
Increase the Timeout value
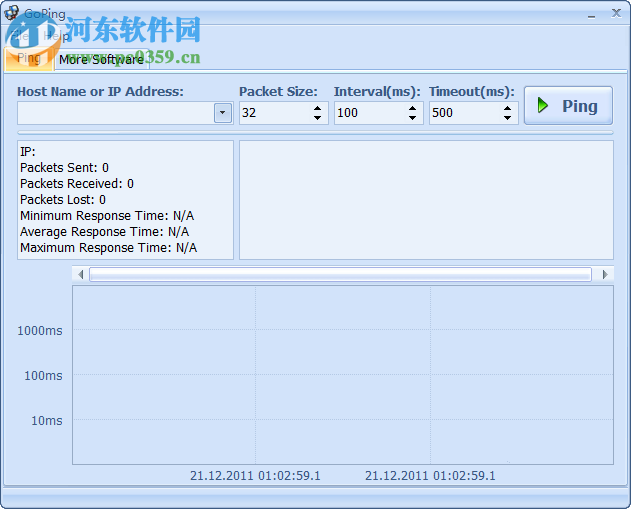click(507, 108)
